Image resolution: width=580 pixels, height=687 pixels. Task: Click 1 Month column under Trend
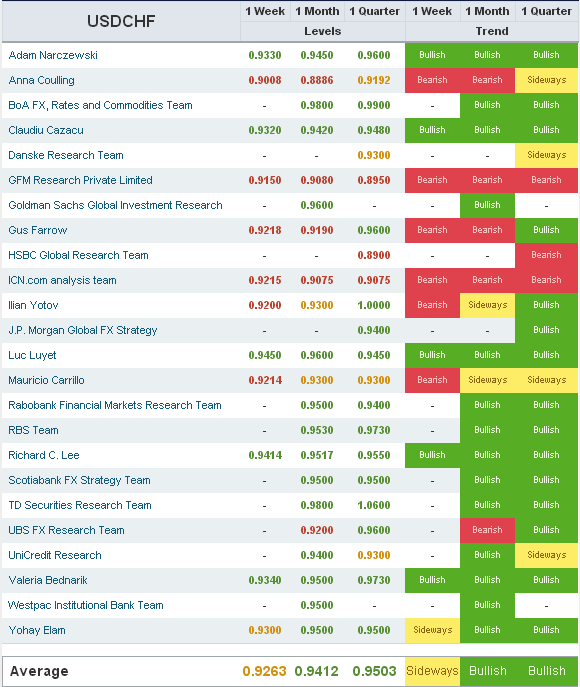click(x=487, y=11)
